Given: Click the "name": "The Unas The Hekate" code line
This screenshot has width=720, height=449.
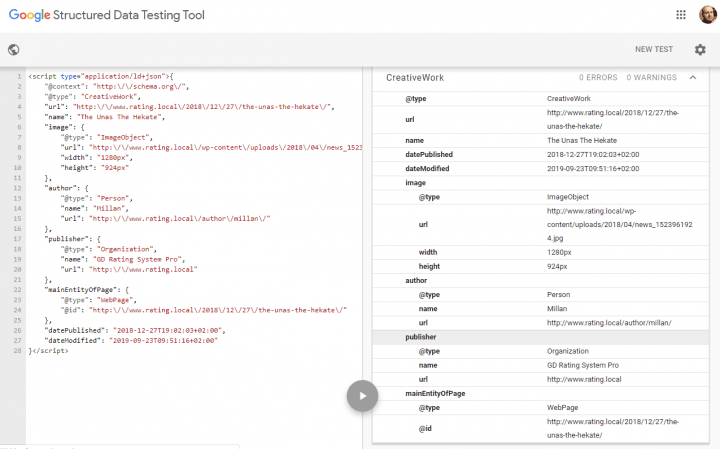Looking at the screenshot, I should tap(105, 117).
